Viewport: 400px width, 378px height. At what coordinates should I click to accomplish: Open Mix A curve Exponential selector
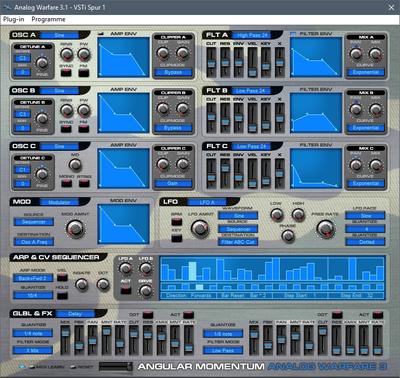click(366, 72)
